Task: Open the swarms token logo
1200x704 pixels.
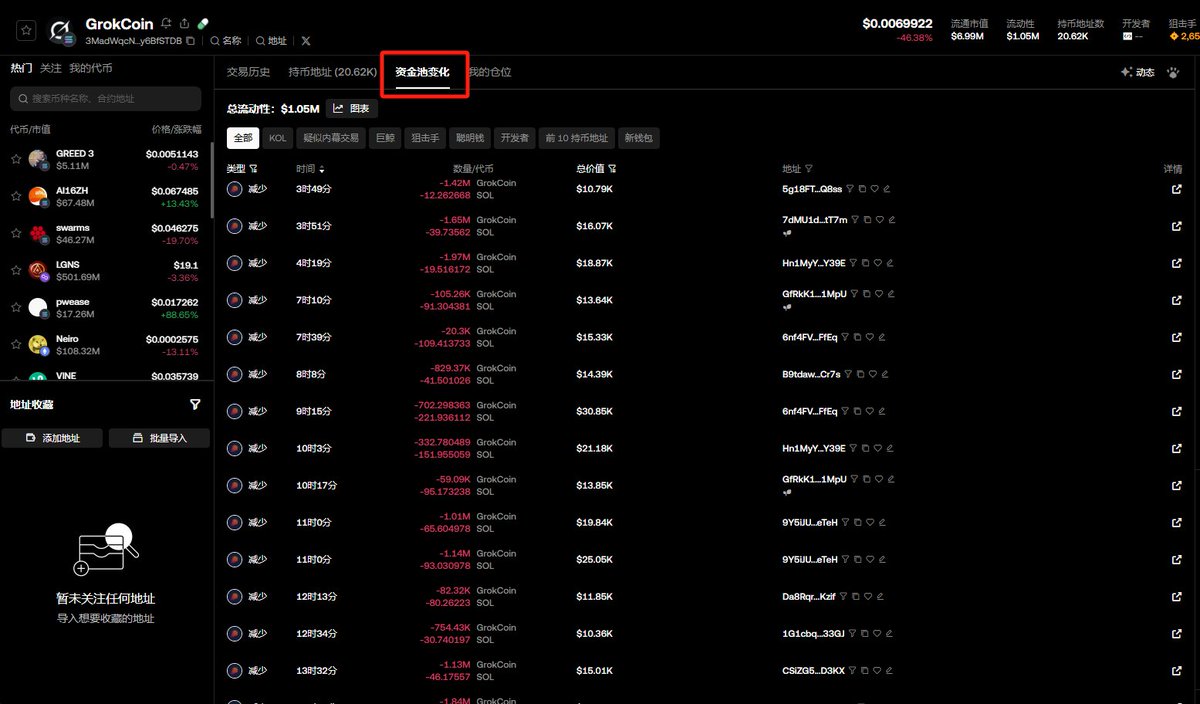Action: [38, 234]
